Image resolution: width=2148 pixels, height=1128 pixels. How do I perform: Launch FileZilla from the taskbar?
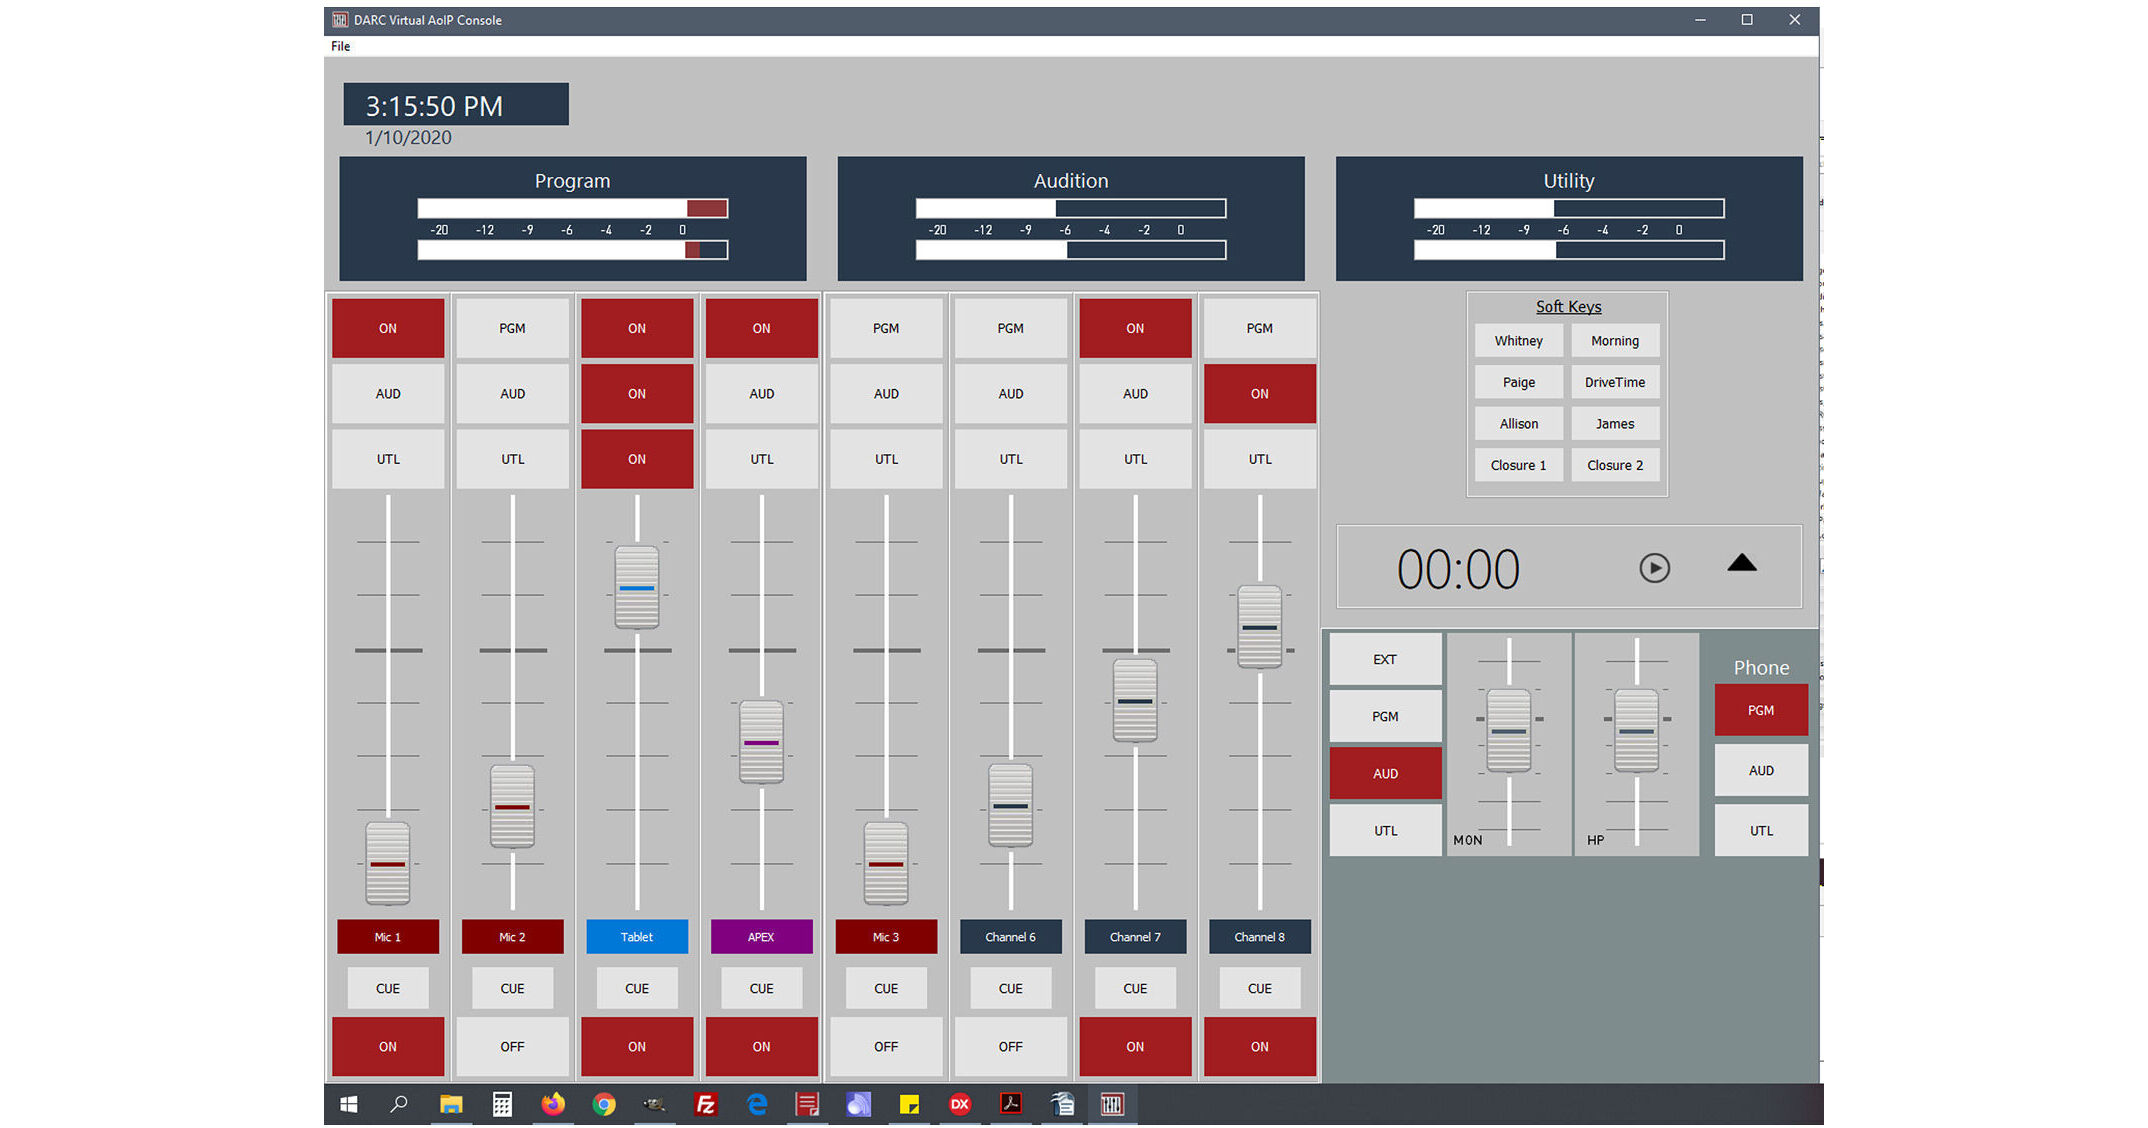tap(706, 1104)
